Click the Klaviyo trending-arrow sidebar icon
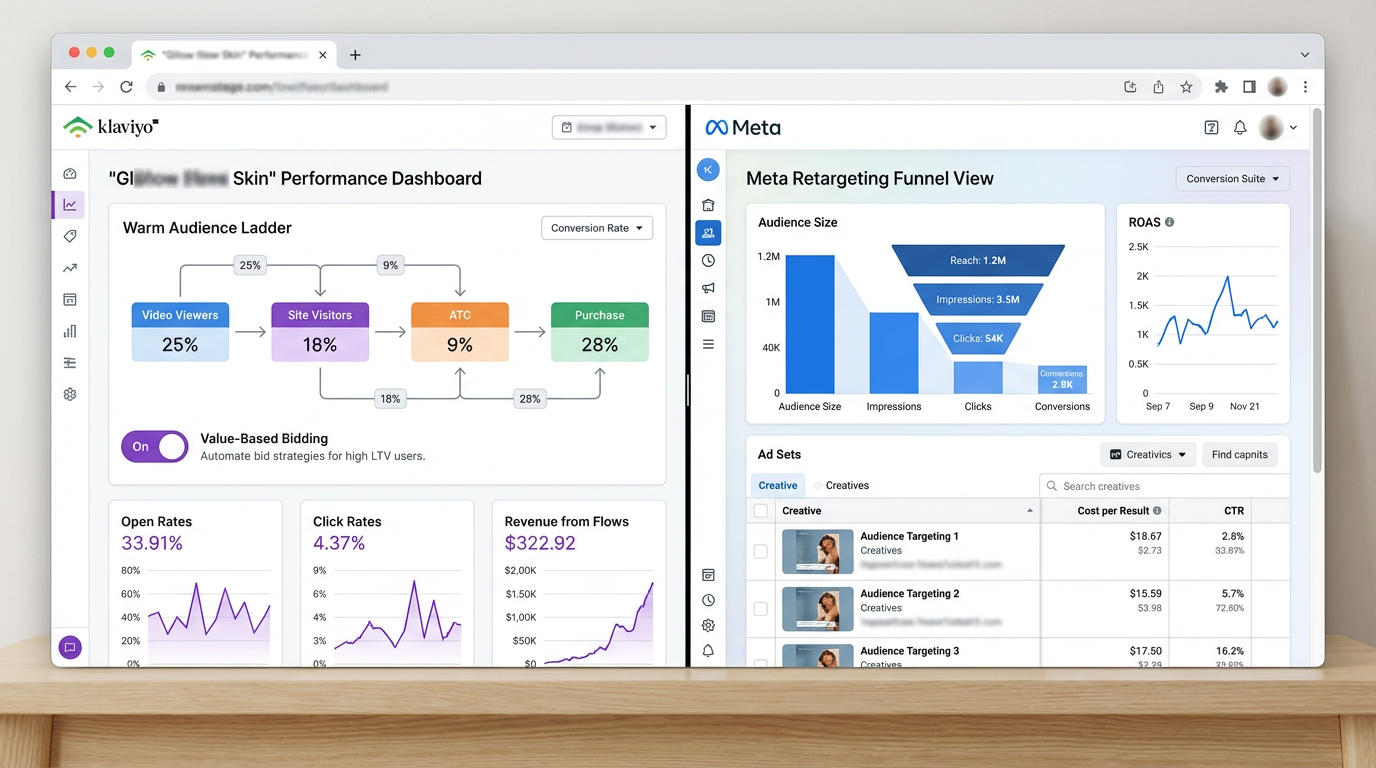This screenshot has width=1376, height=768. [70, 268]
